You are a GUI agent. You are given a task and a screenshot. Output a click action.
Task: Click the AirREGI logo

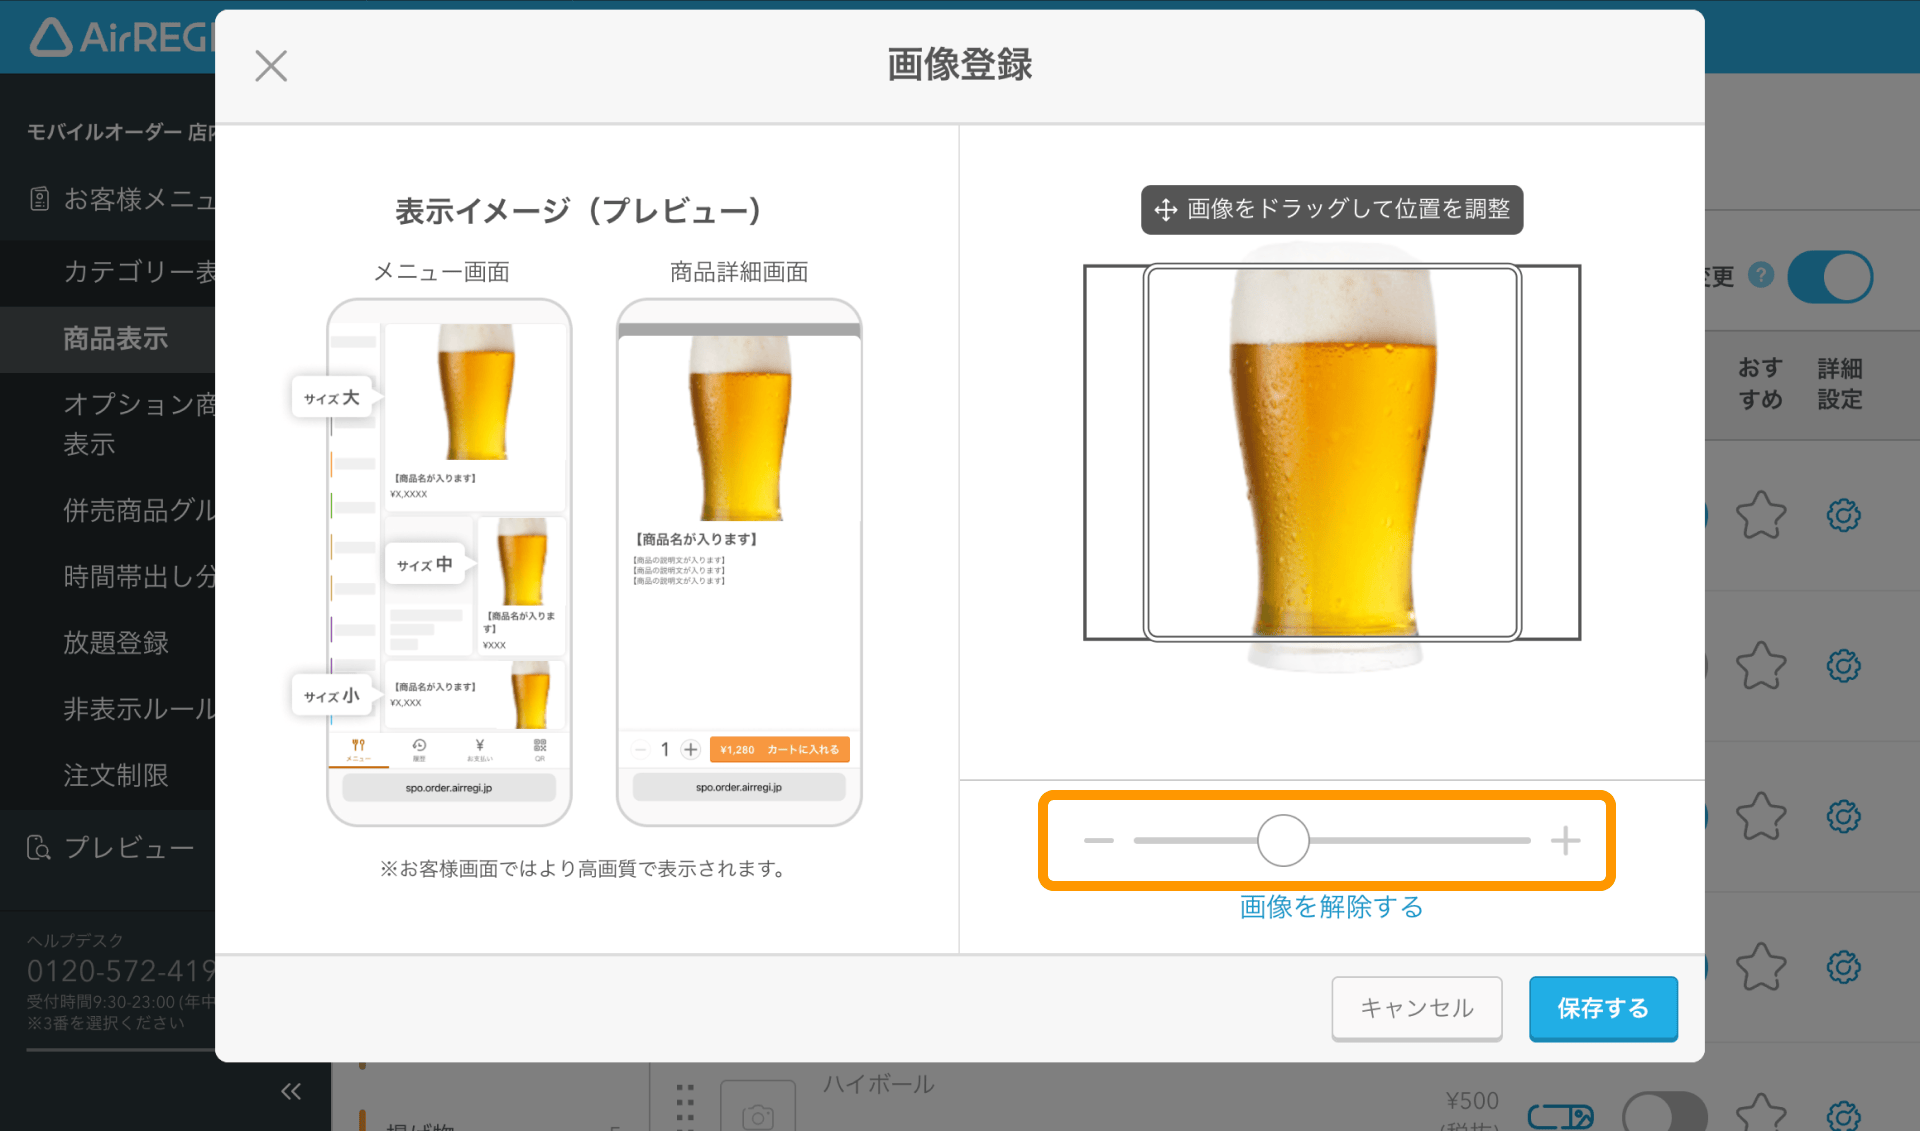click(x=122, y=37)
